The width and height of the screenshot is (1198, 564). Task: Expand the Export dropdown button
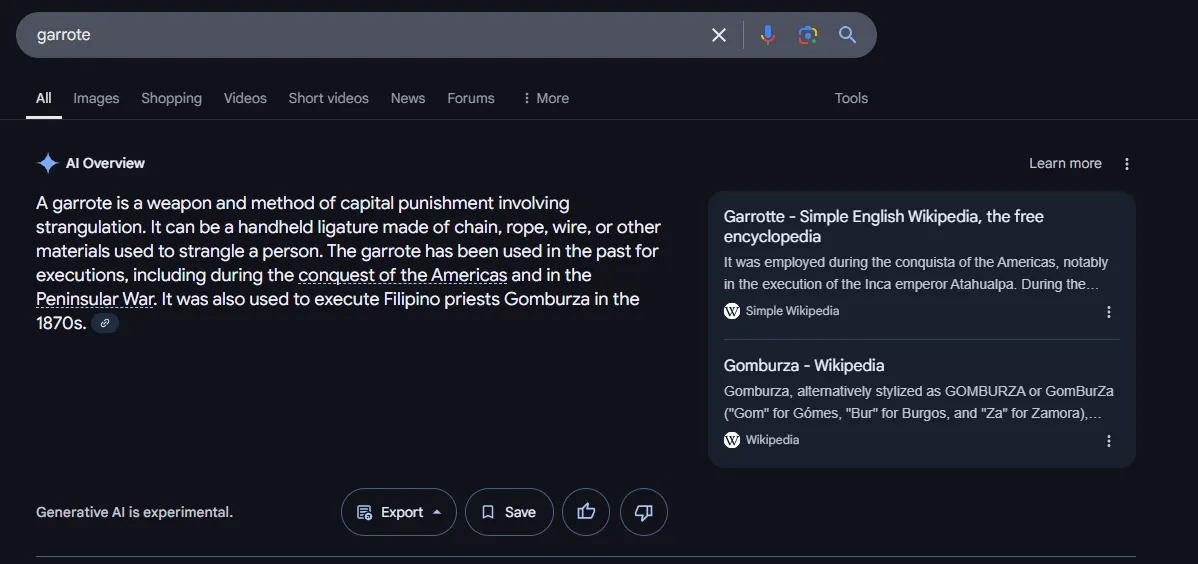coord(399,512)
